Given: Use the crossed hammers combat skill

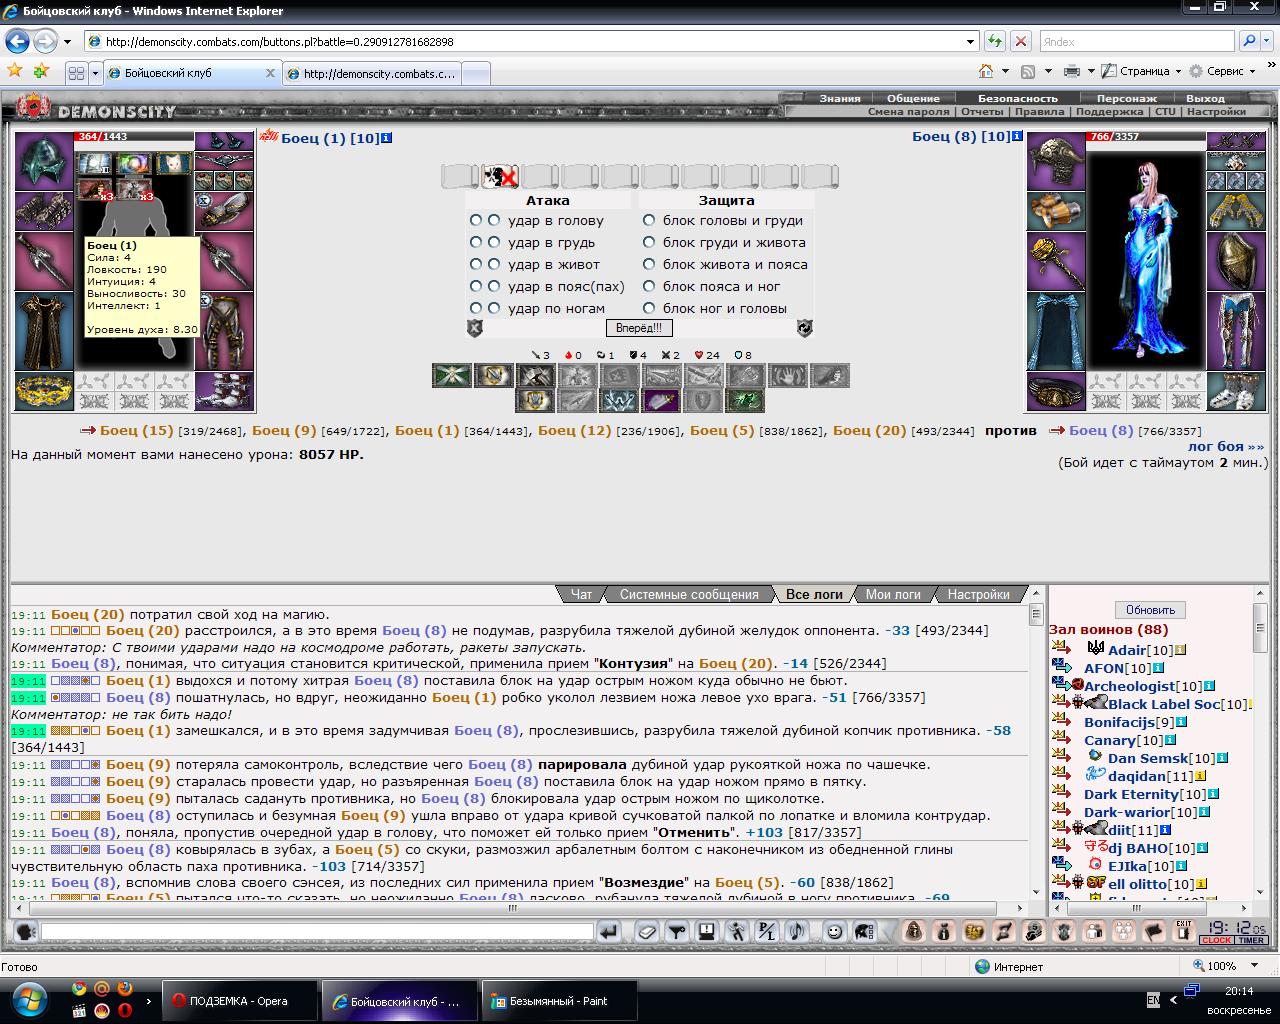Looking at the screenshot, I should 535,375.
